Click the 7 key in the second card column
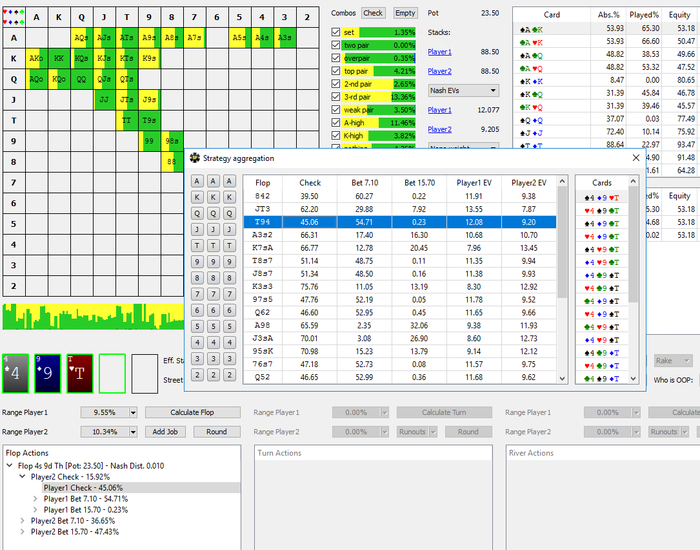This screenshot has width=700, height=550. 213,294
